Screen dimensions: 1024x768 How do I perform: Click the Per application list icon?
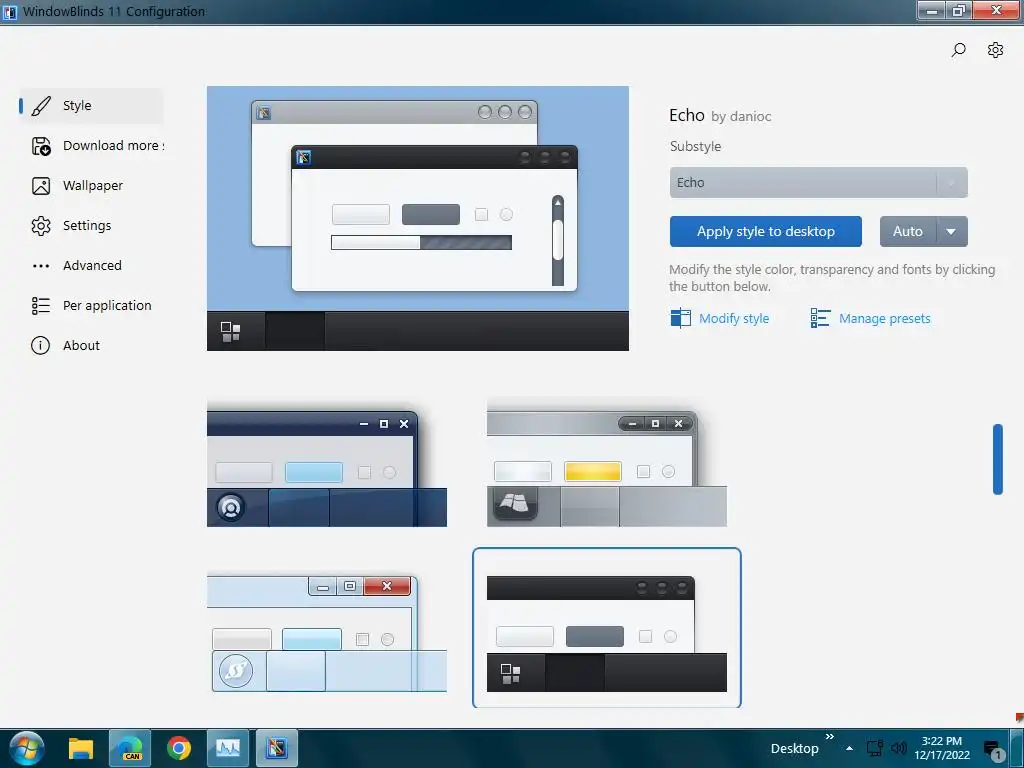tap(40, 306)
